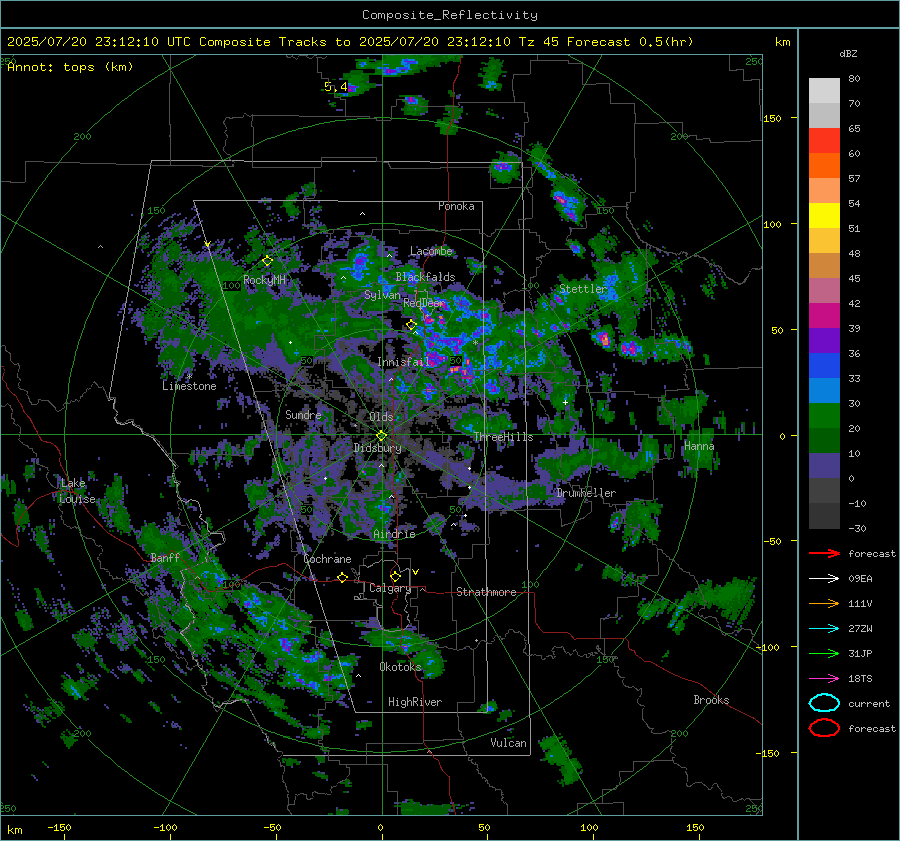This screenshot has width=900, height=841.
Task: Click the Lake Louise label
Action: coord(77,491)
